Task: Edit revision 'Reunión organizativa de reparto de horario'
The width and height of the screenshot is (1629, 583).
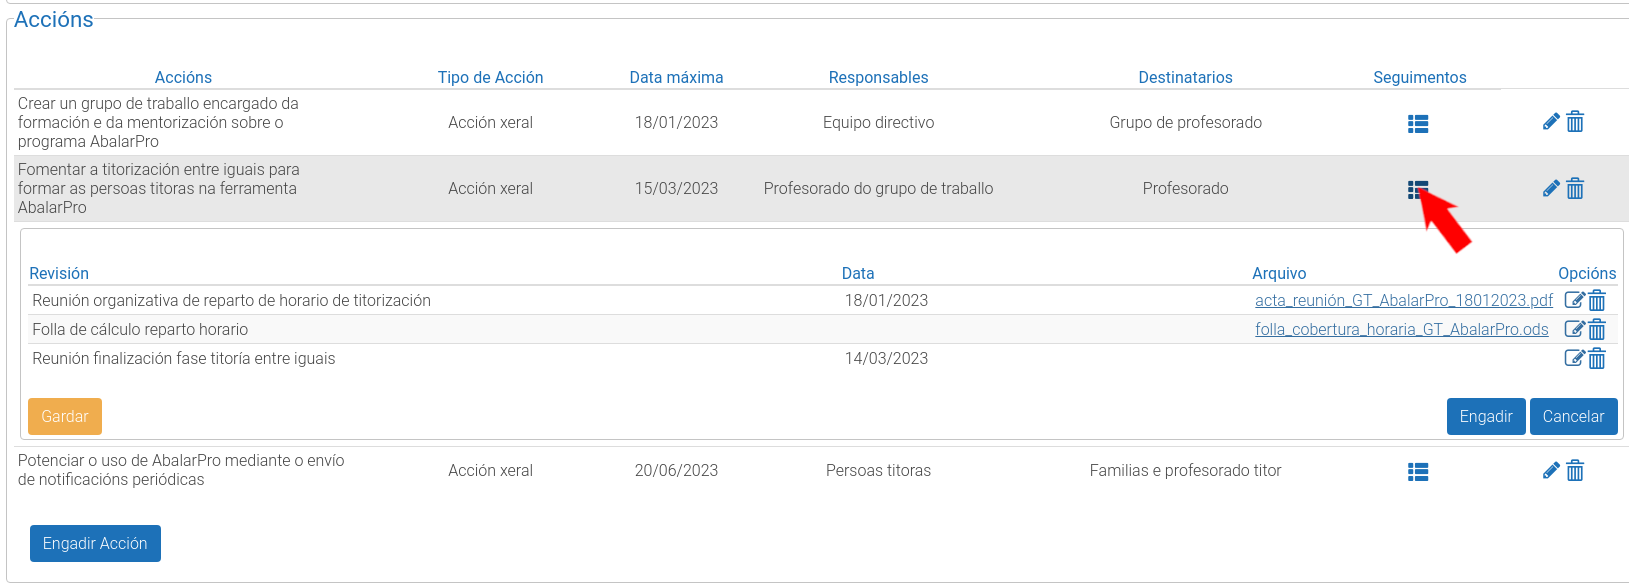Action: click(1574, 300)
